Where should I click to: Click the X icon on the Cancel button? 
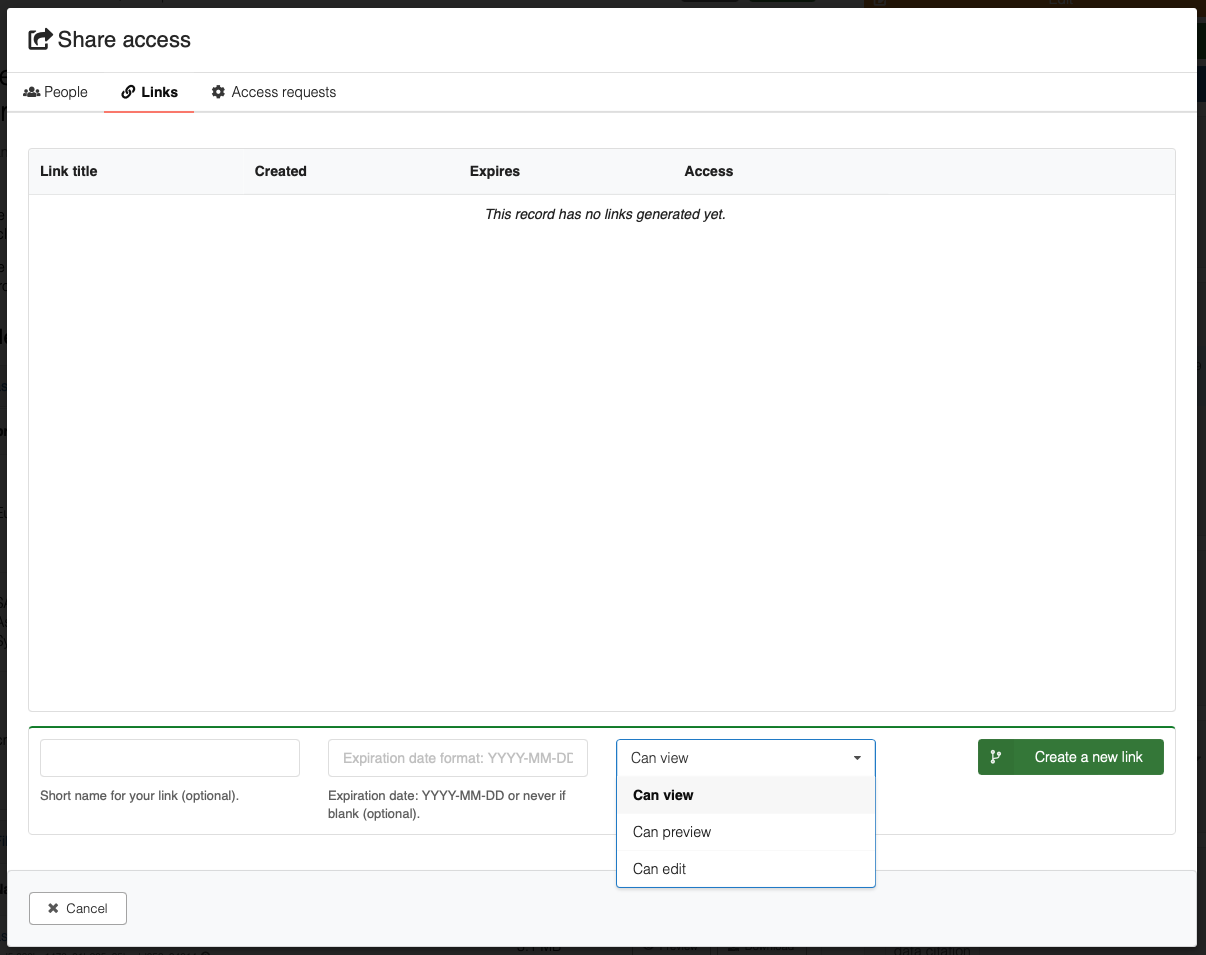tap(53, 908)
